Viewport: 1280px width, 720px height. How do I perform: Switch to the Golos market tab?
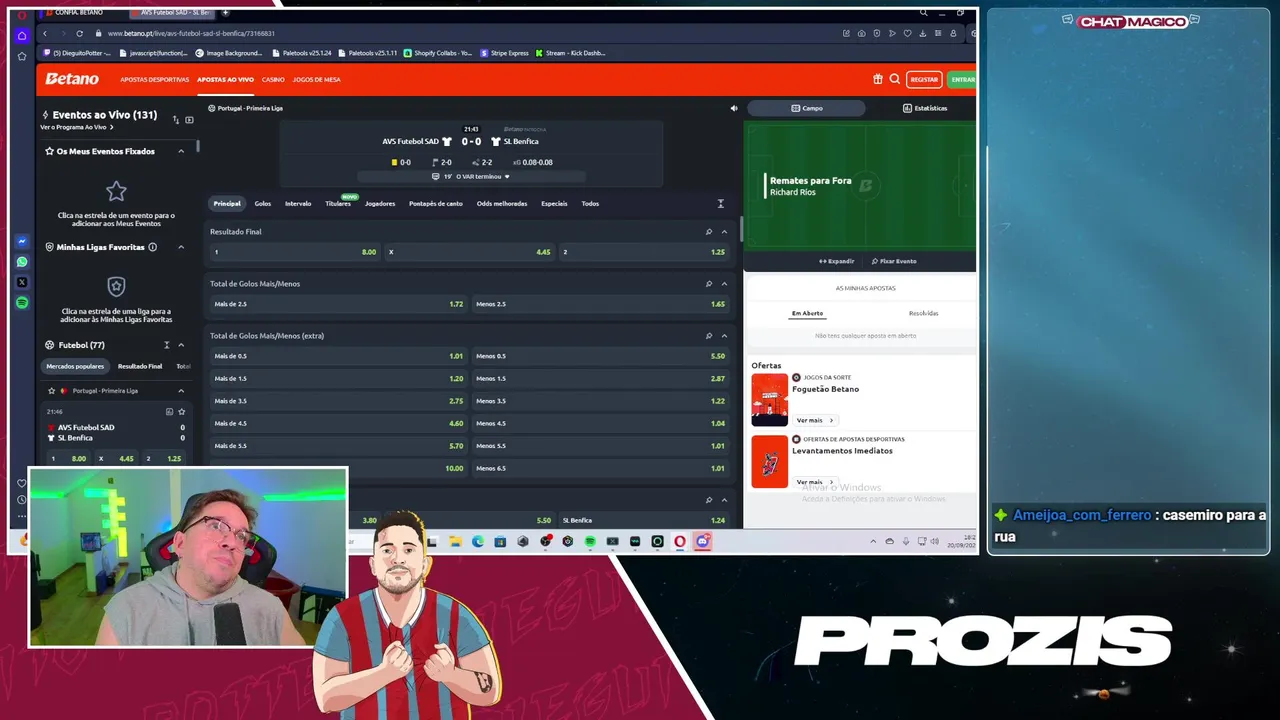click(263, 204)
